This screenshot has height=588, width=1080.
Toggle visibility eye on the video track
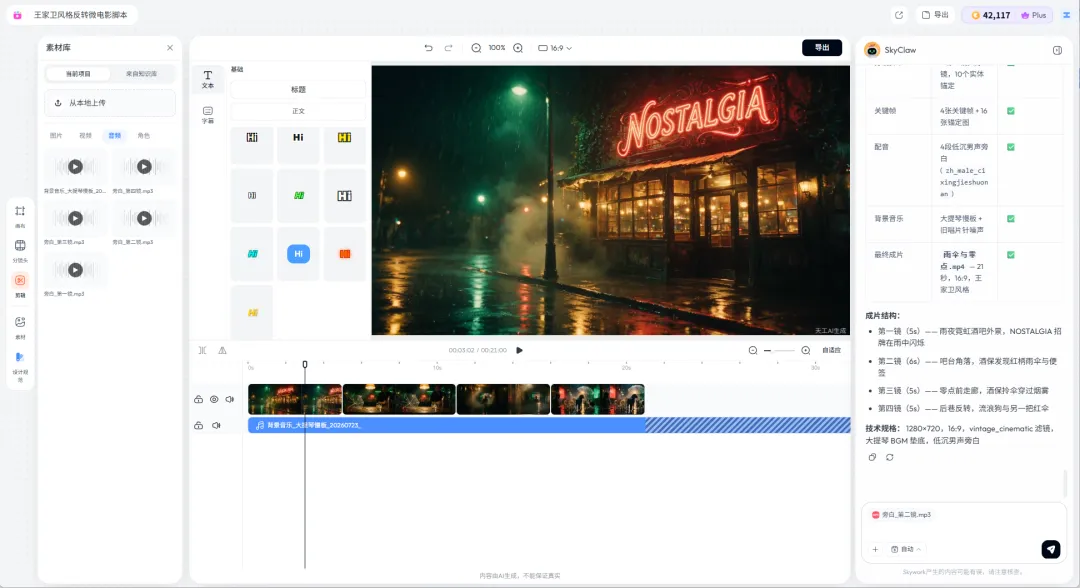214,399
